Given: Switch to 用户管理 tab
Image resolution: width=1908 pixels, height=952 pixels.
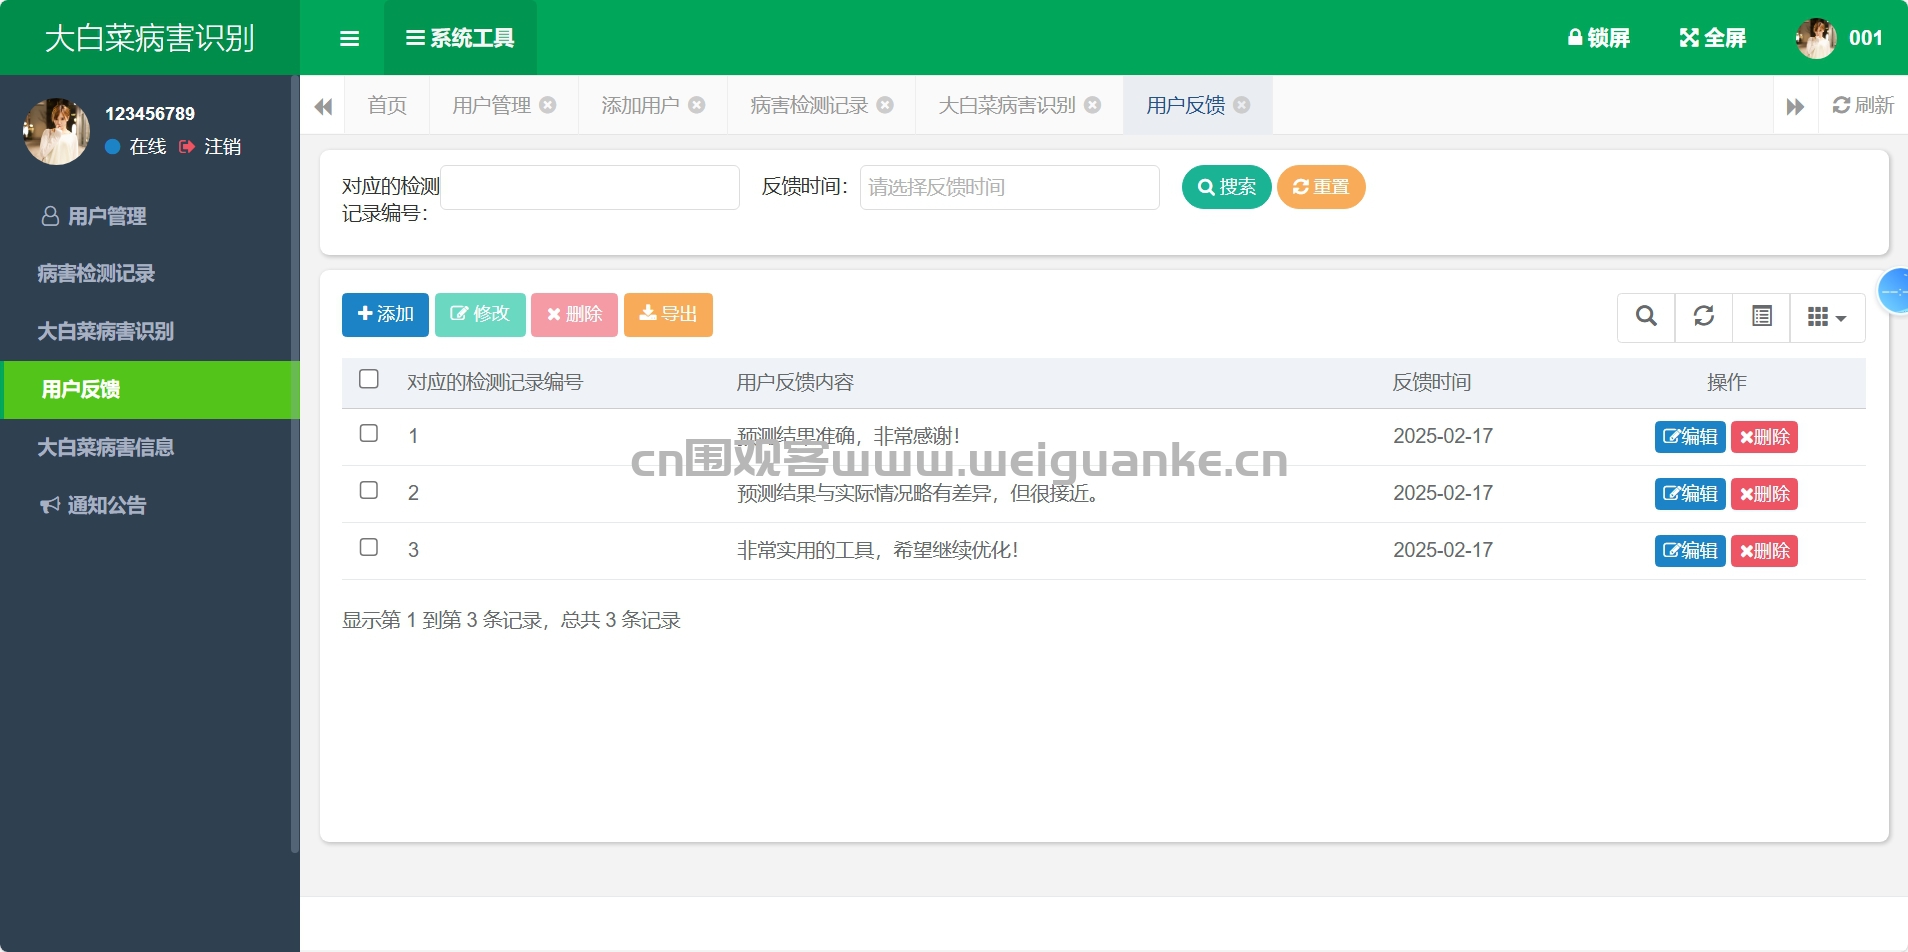Looking at the screenshot, I should point(491,105).
